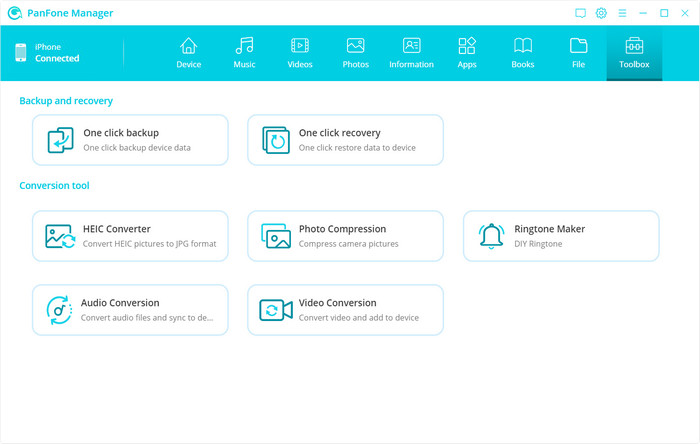This screenshot has width=700, height=444.
Task: Click the 'PanFone Manager' title text
Action: [70, 13]
